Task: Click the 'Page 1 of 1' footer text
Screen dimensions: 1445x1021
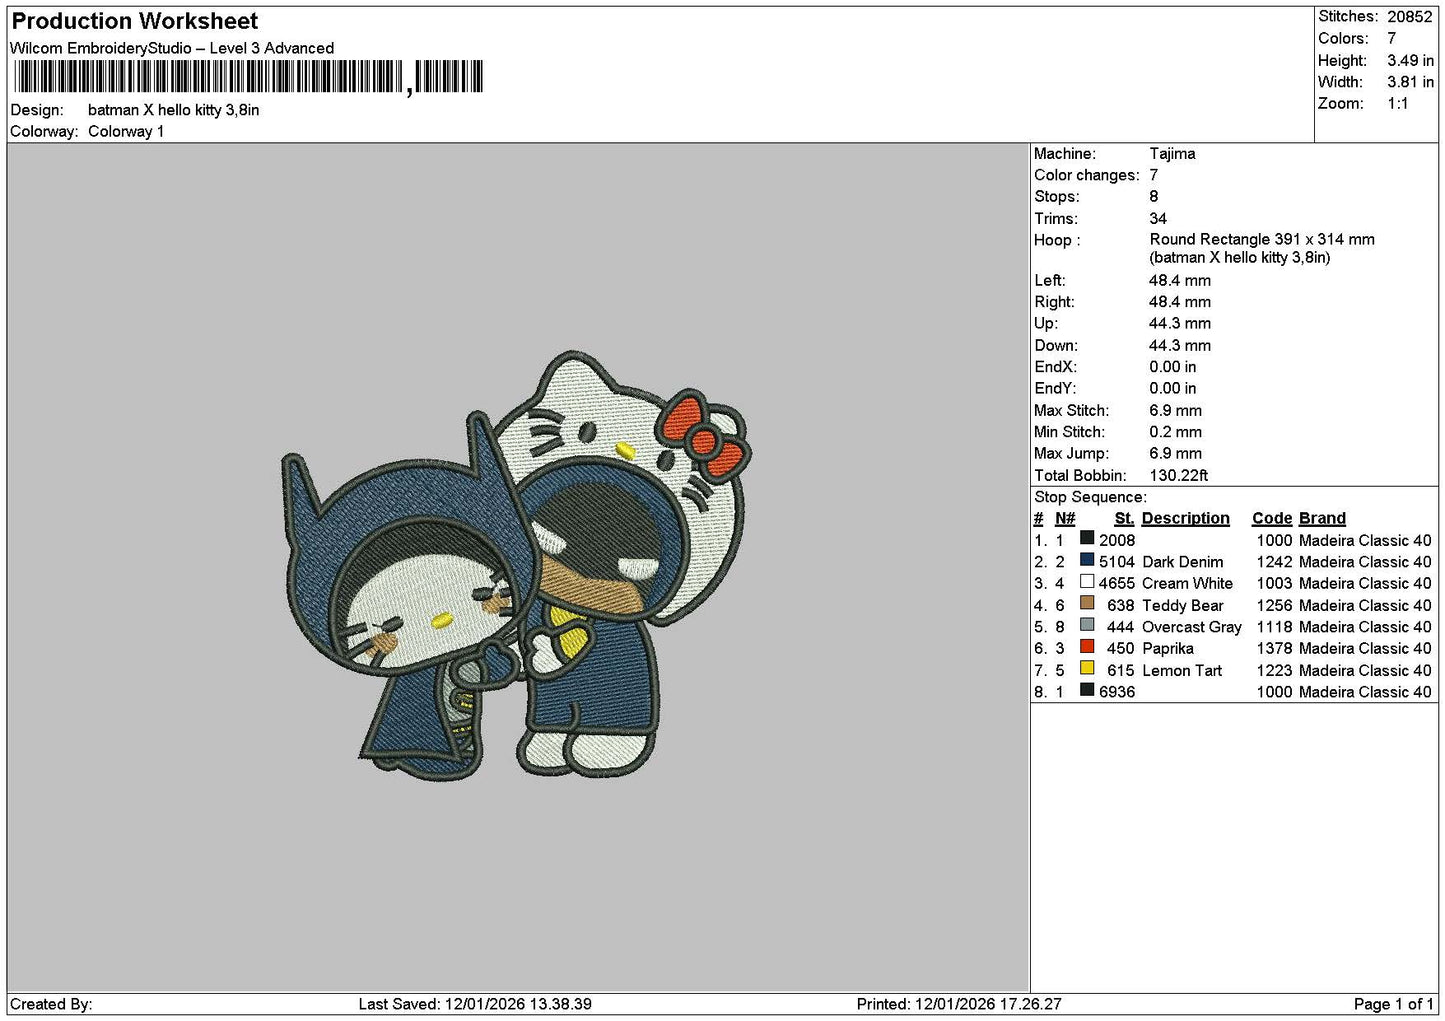Action: click(x=1394, y=1004)
